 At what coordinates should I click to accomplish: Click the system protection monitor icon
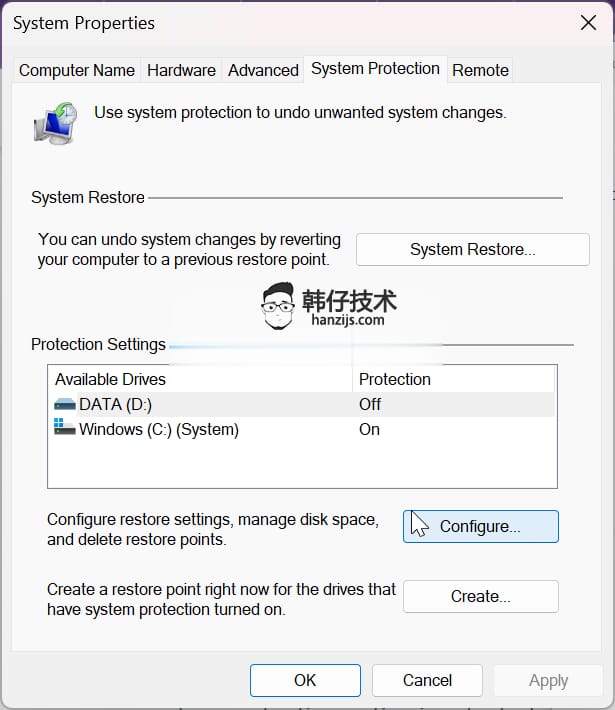pos(56,123)
